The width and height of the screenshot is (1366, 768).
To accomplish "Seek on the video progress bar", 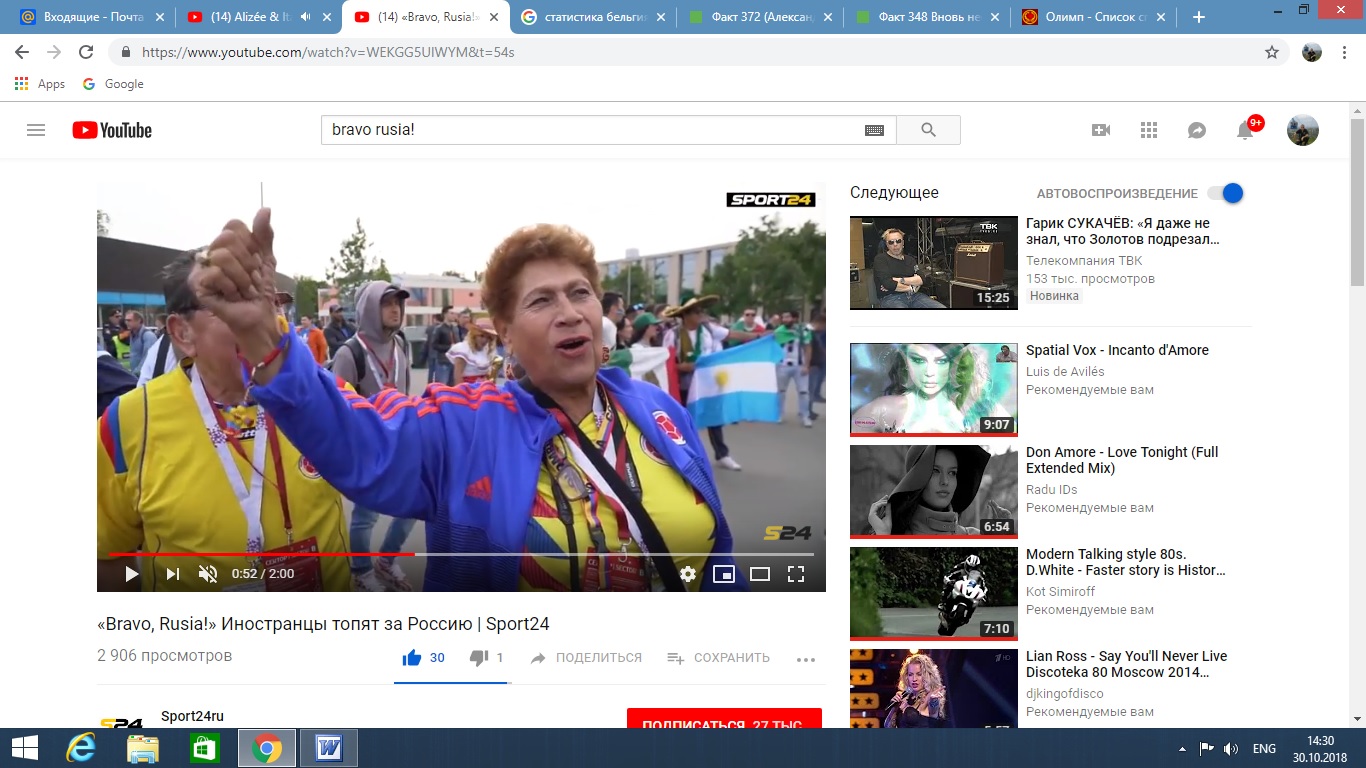I will coord(461,554).
